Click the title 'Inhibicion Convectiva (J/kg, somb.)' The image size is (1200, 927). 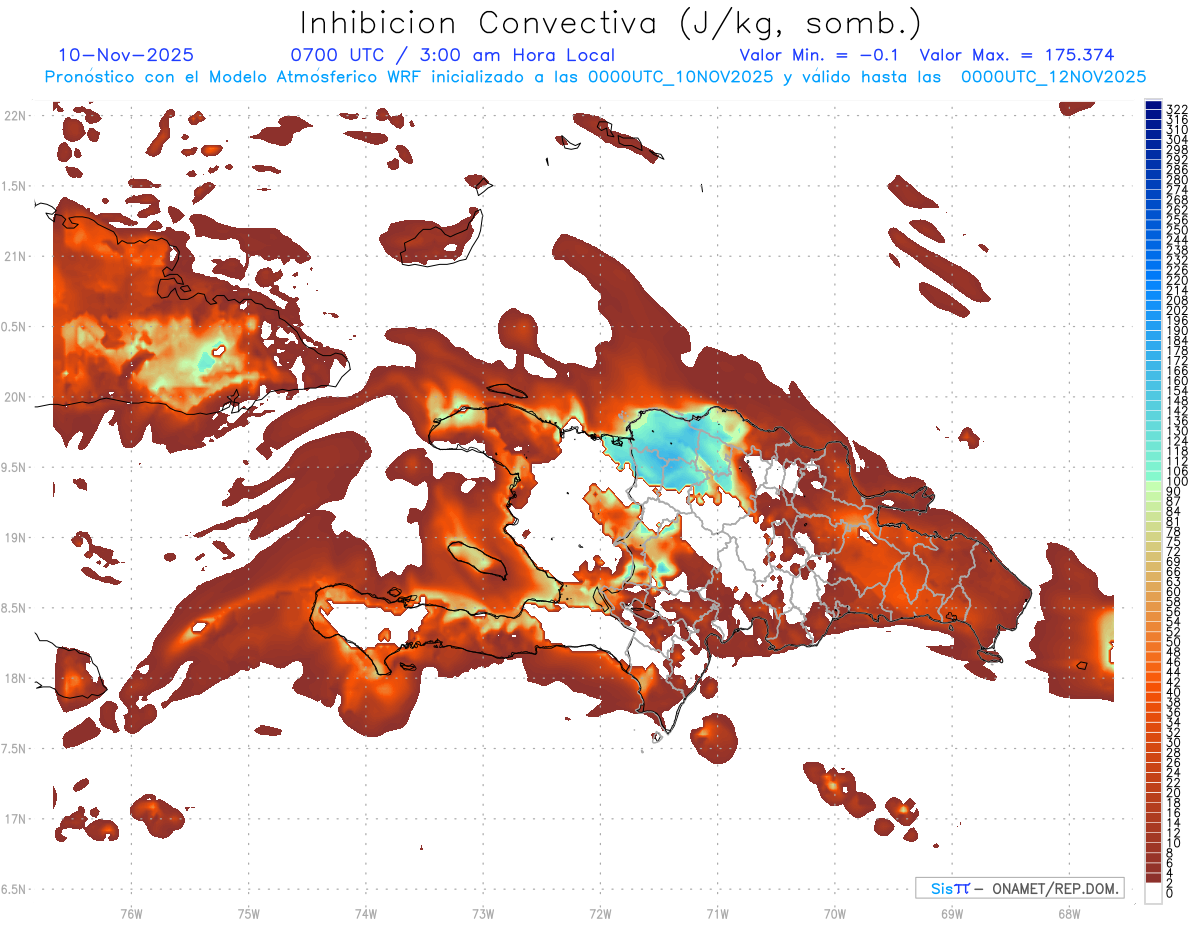[x=611, y=23]
